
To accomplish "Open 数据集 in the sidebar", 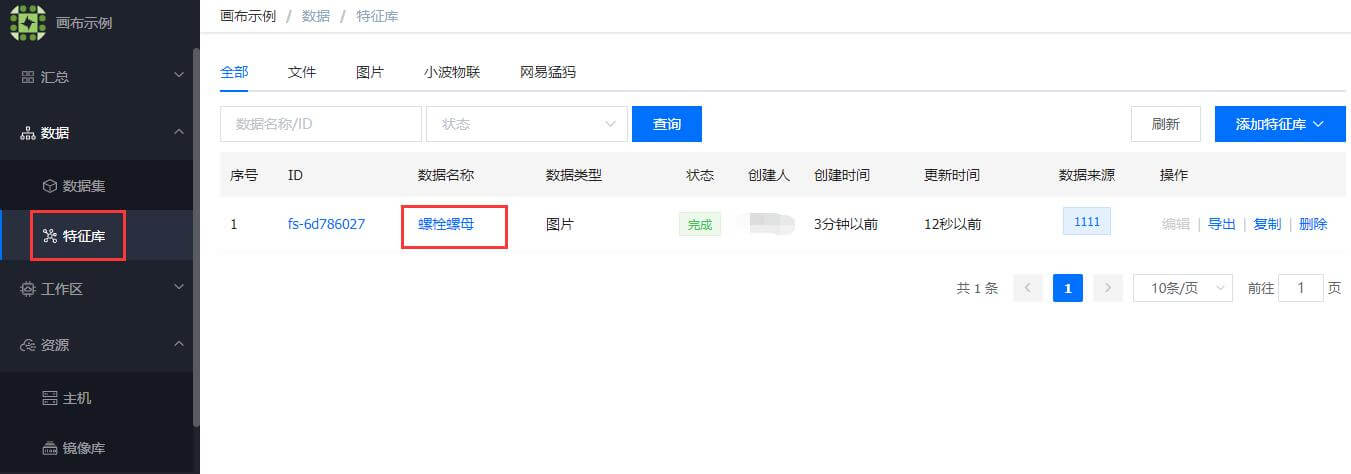I will 84,186.
